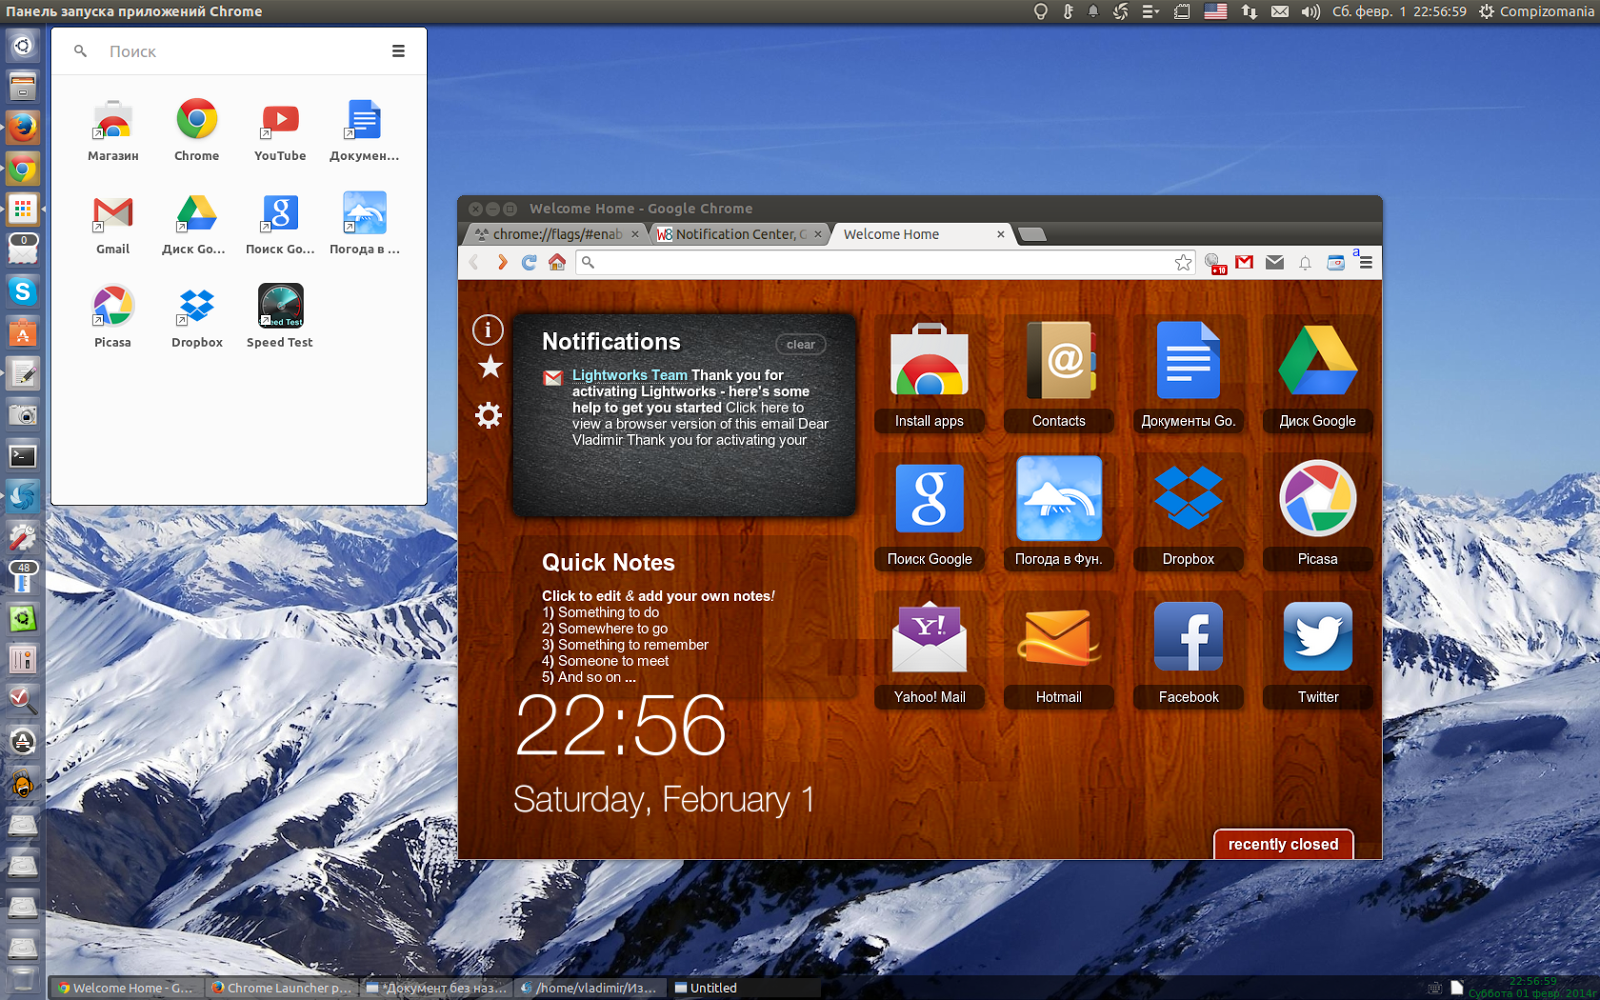Open the Поиск Google tile on Welcome Home
The width and height of the screenshot is (1600, 1000).
[929, 513]
